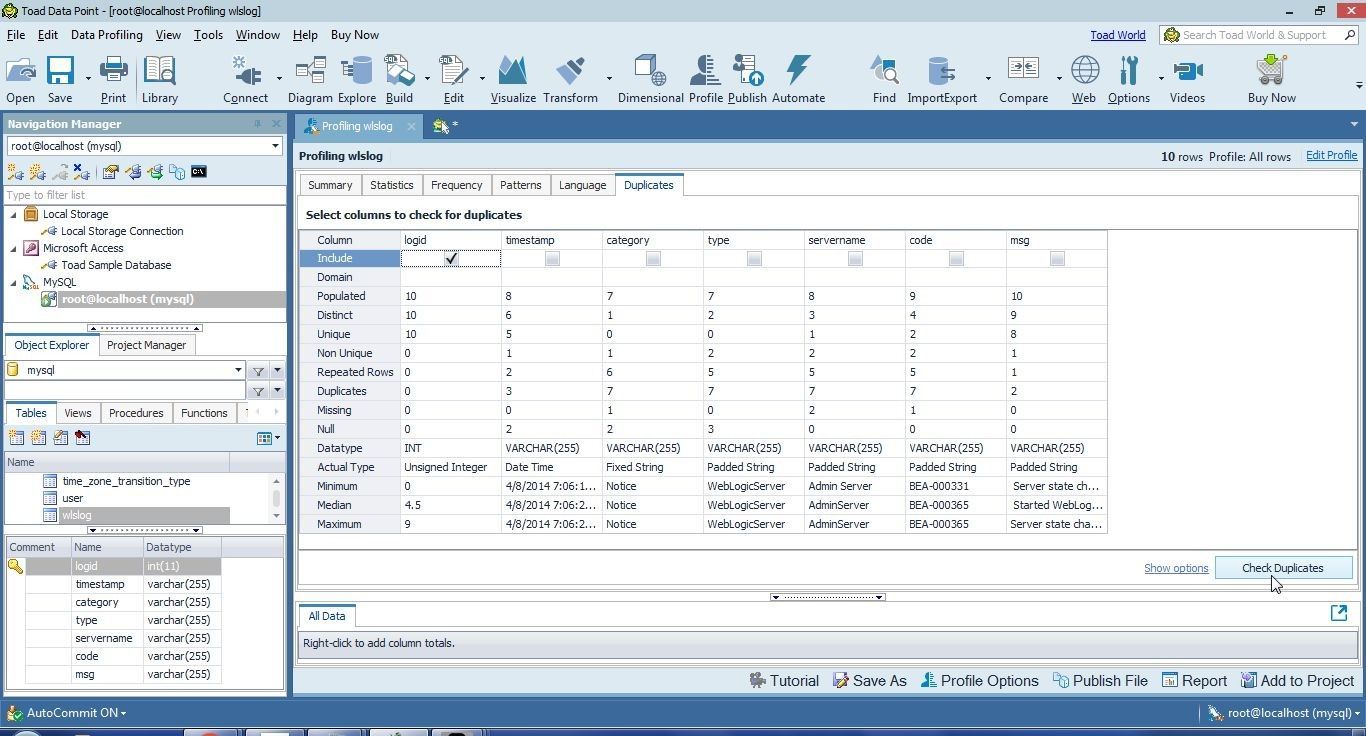The image size is (1366, 736).
Task: Launch the Build query tool
Action: 399,80
